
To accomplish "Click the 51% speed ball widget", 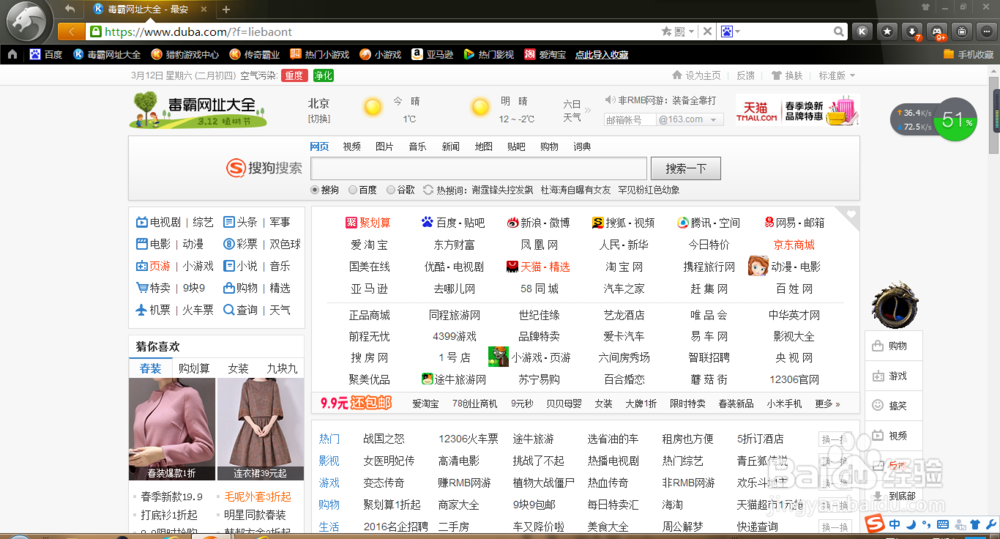I will tap(955, 119).
